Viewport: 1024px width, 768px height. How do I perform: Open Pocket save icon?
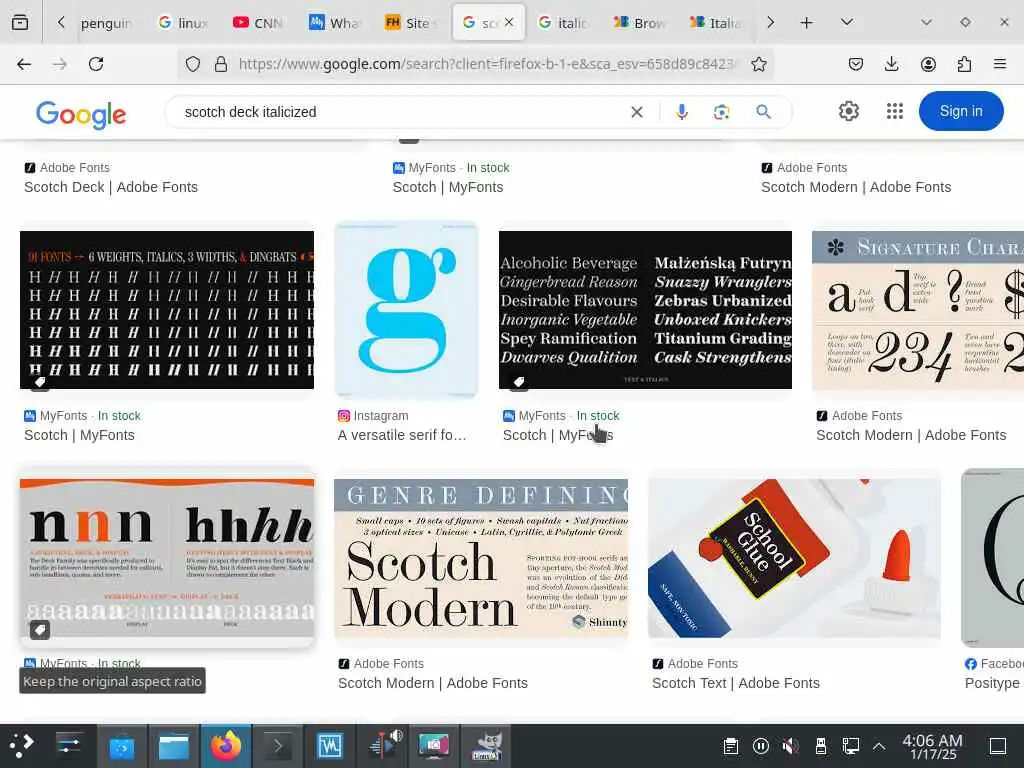coord(856,64)
